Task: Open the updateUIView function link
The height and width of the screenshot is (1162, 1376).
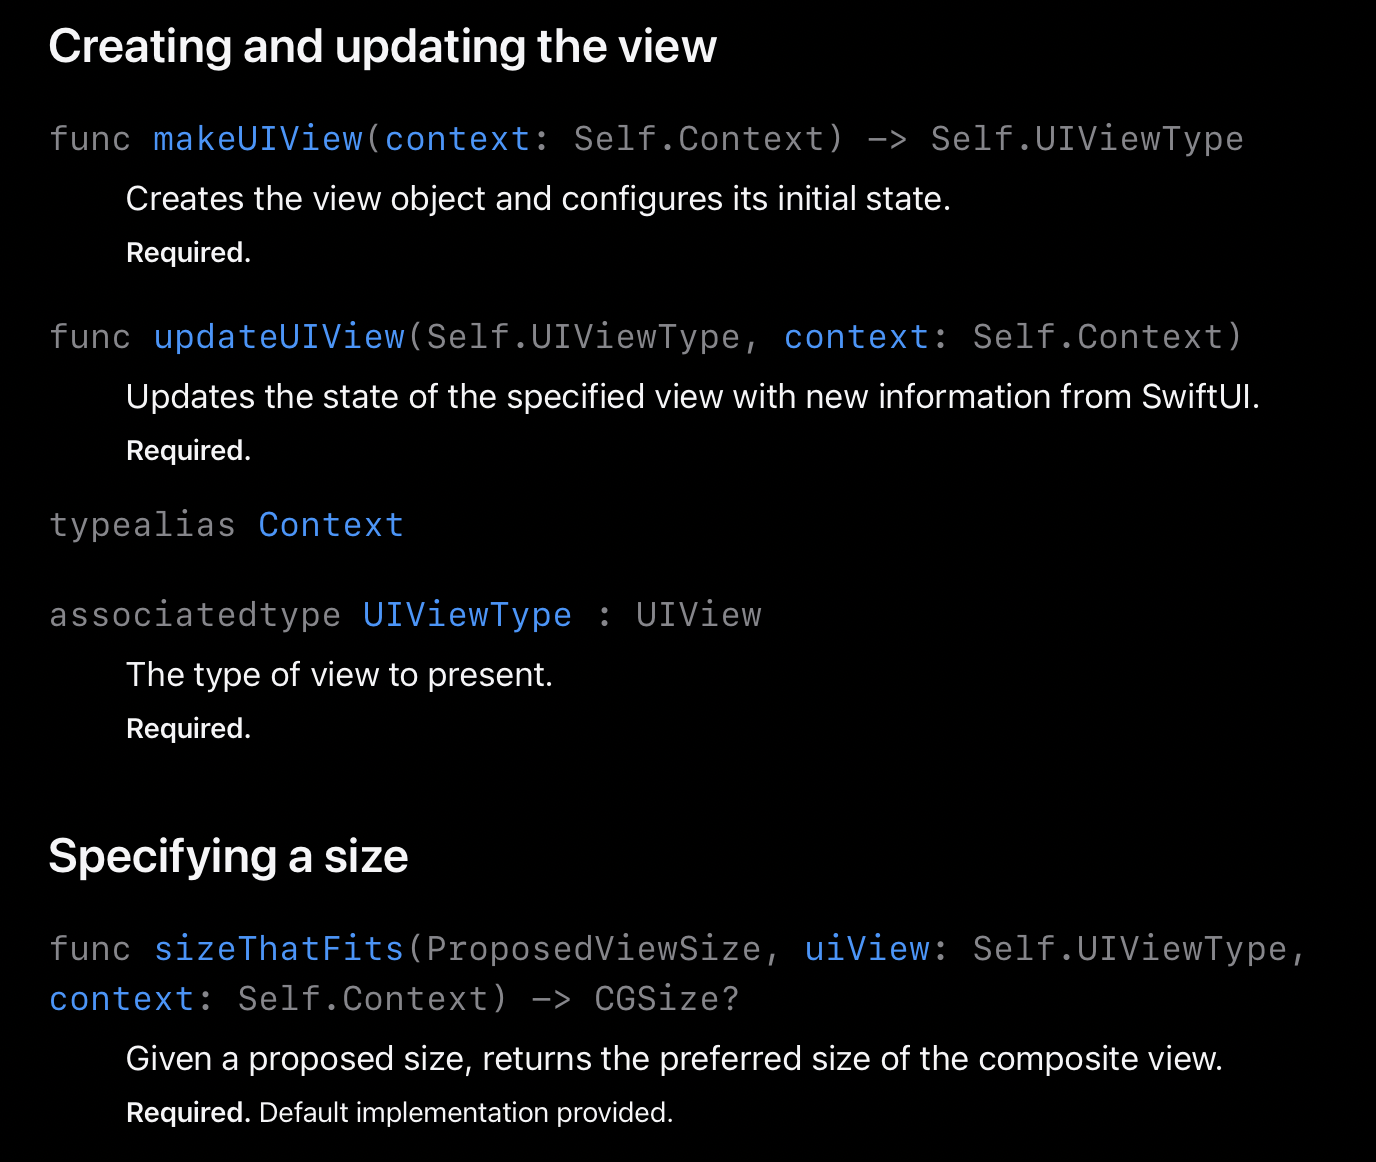Action: [x=278, y=336]
